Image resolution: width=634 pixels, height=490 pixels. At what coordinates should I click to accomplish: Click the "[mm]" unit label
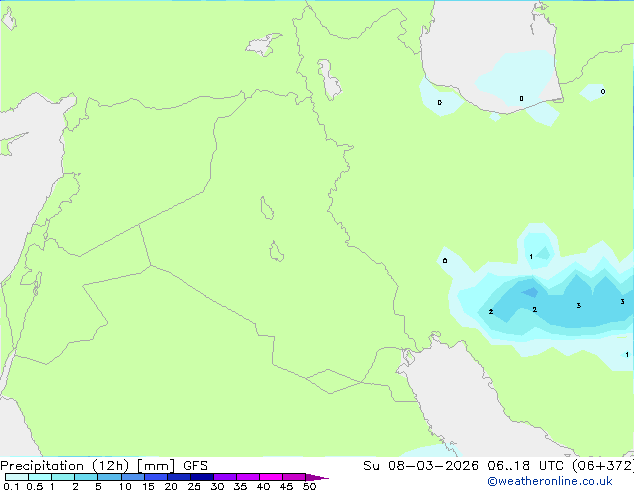[x=156, y=466]
